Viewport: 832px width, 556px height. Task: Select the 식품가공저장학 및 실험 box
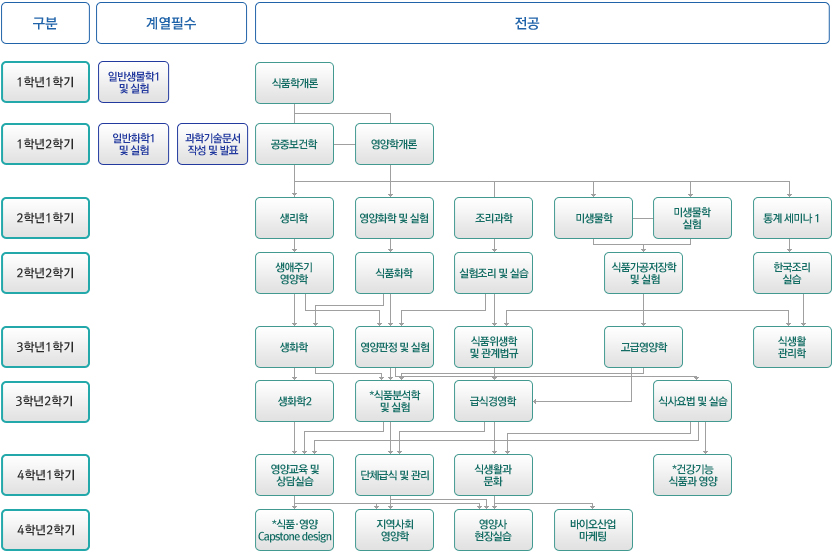point(643,273)
